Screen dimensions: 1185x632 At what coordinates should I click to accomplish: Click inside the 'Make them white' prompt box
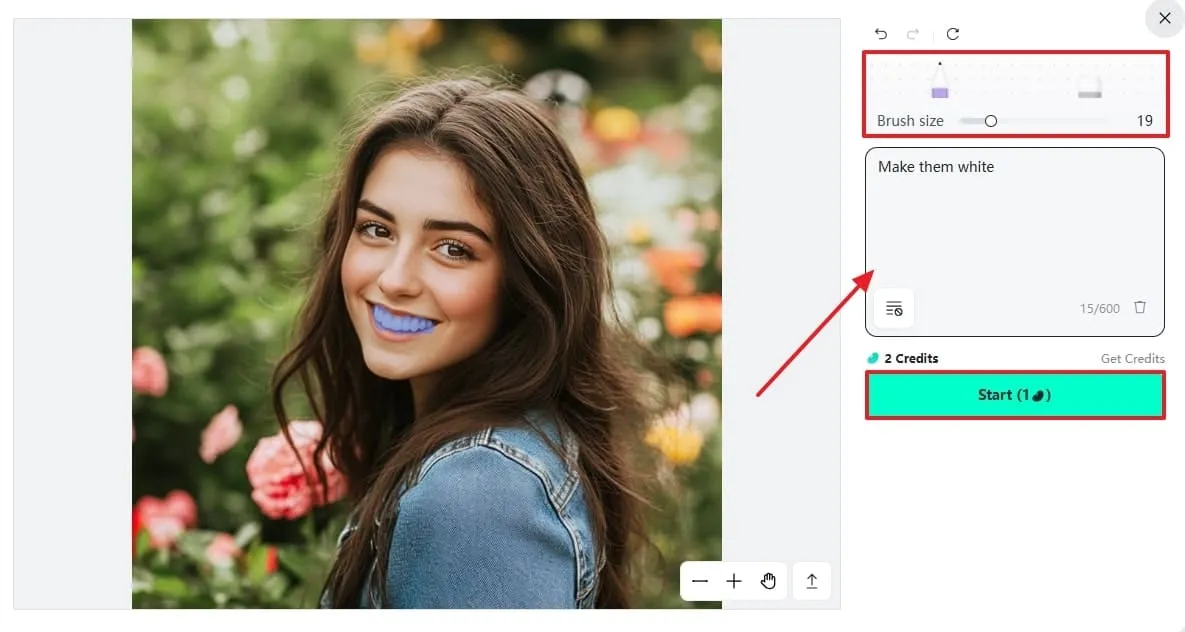click(x=1014, y=219)
